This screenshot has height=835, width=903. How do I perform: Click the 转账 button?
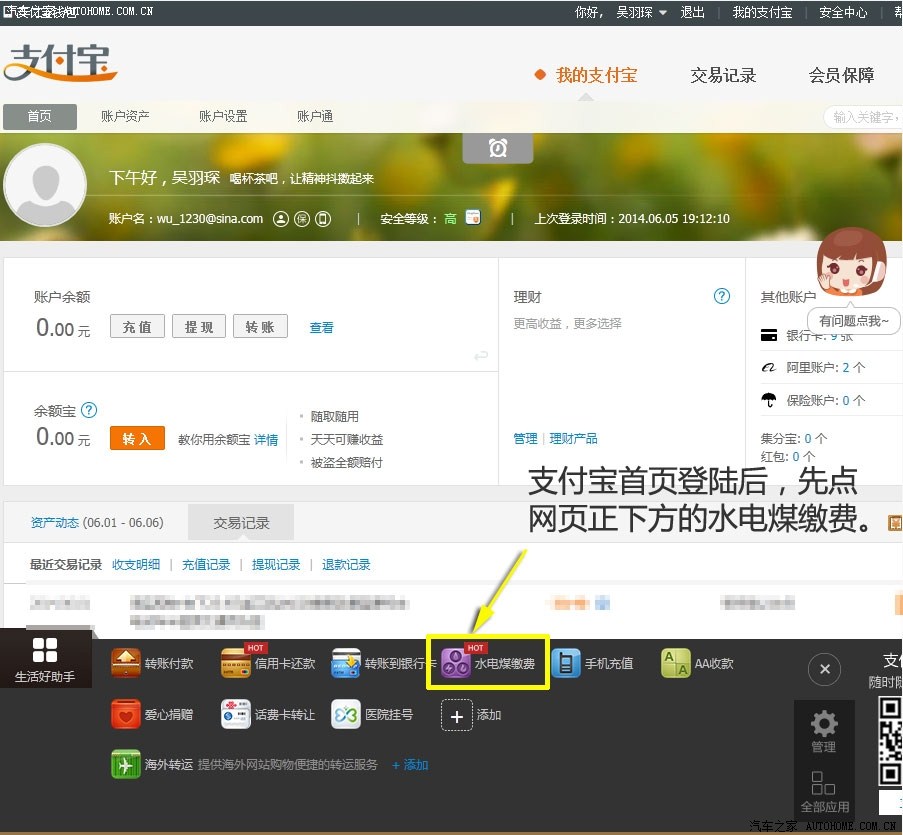(260, 327)
